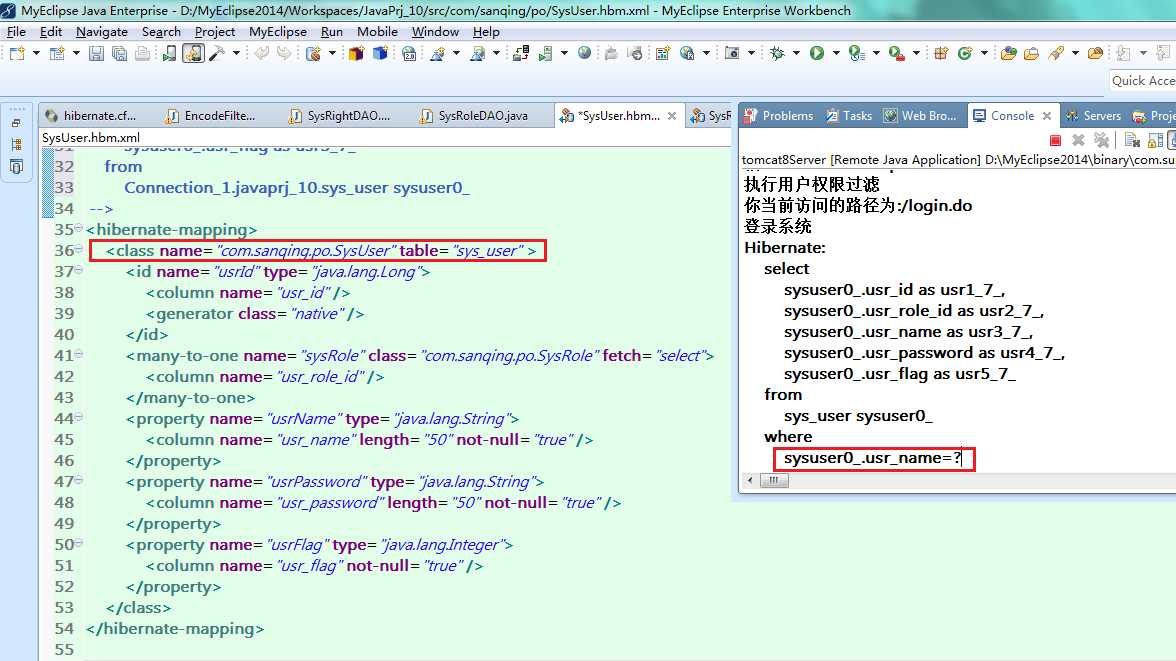Open the Help menu
The width and height of the screenshot is (1176, 661).
pos(486,32)
